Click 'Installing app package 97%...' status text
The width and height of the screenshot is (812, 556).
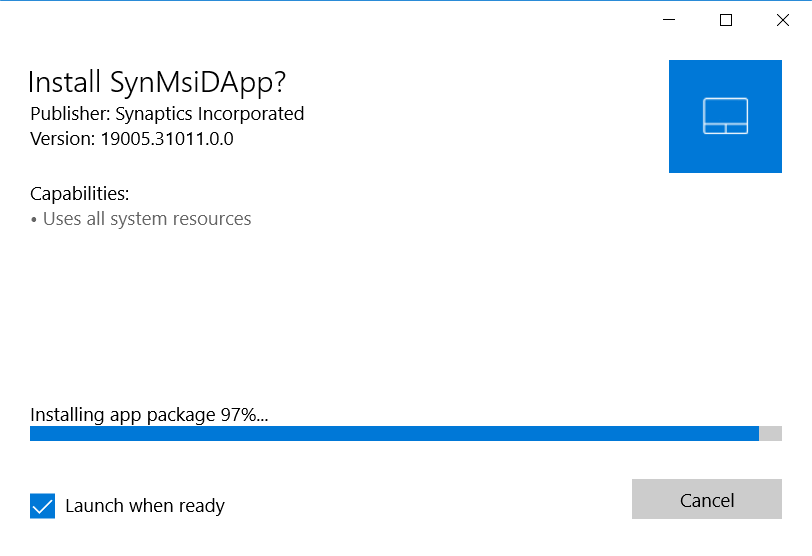point(149,415)
